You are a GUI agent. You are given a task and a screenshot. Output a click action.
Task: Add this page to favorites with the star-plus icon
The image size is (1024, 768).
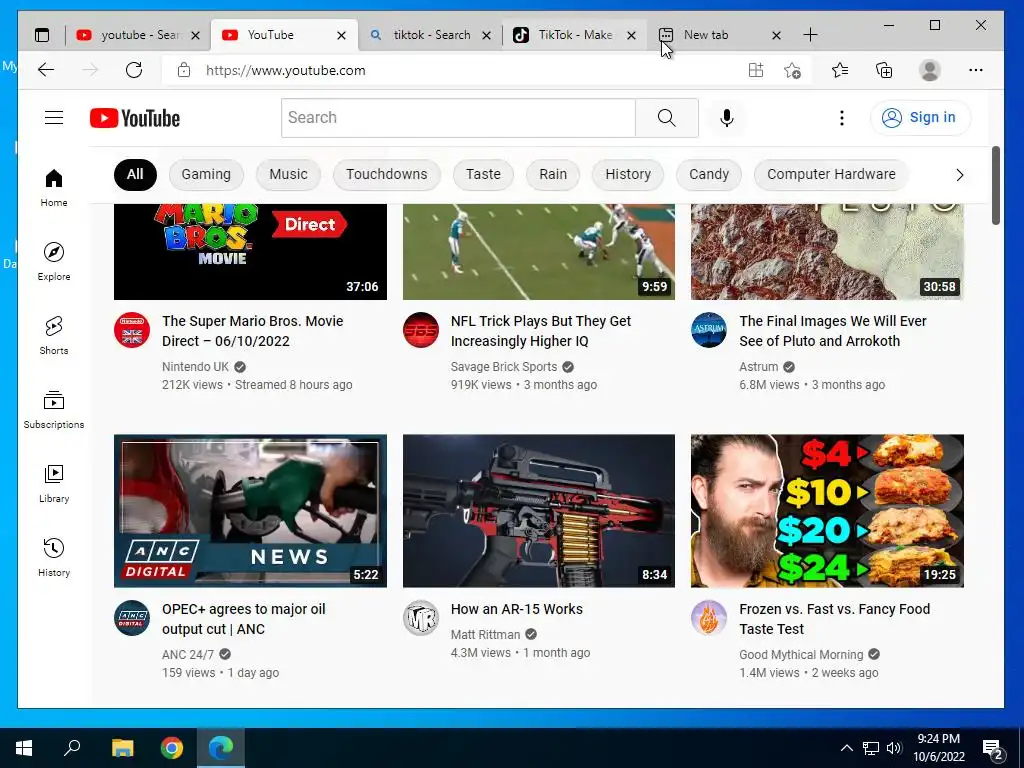(x=792, y=70)
